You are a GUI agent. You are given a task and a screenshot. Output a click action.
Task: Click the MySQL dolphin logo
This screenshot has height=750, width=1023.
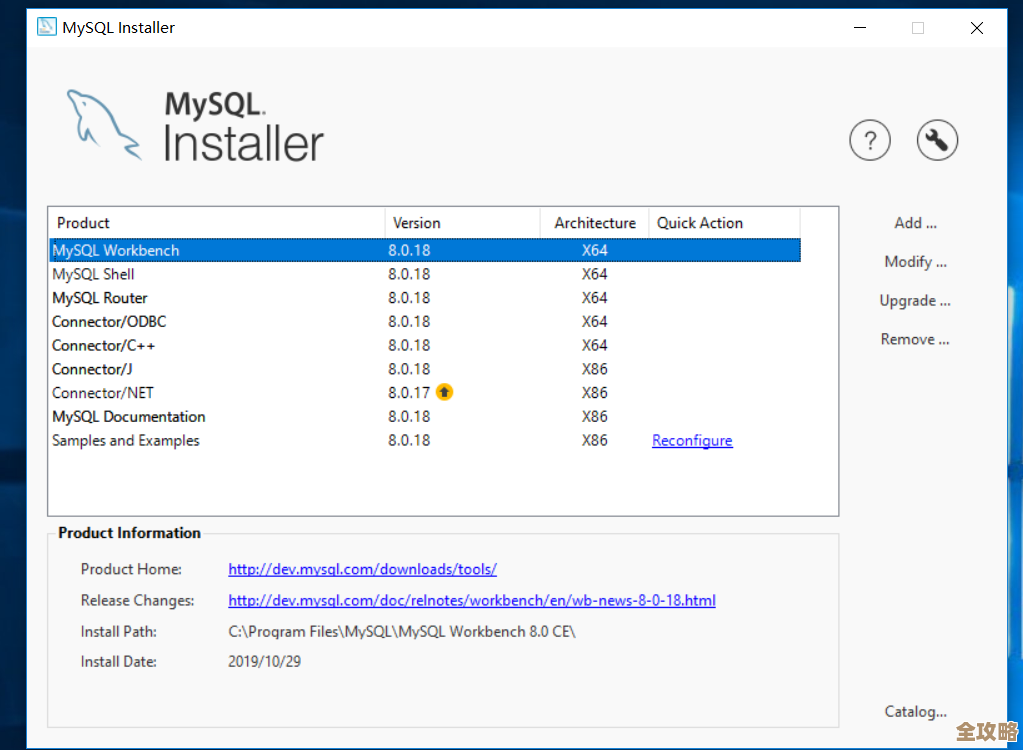pos(105,123)
